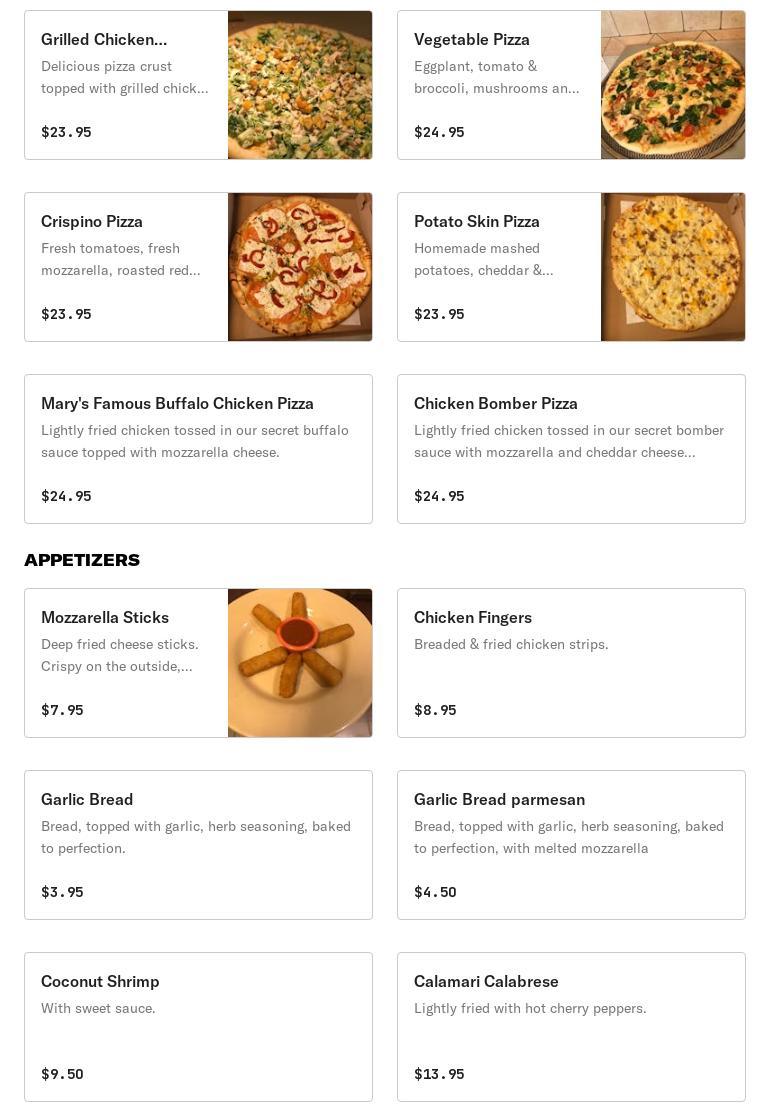Viewport: 770px width, 1120px height.
Task: Click the Grilled Chicken pizza photo
Action: tap(300, 85)
